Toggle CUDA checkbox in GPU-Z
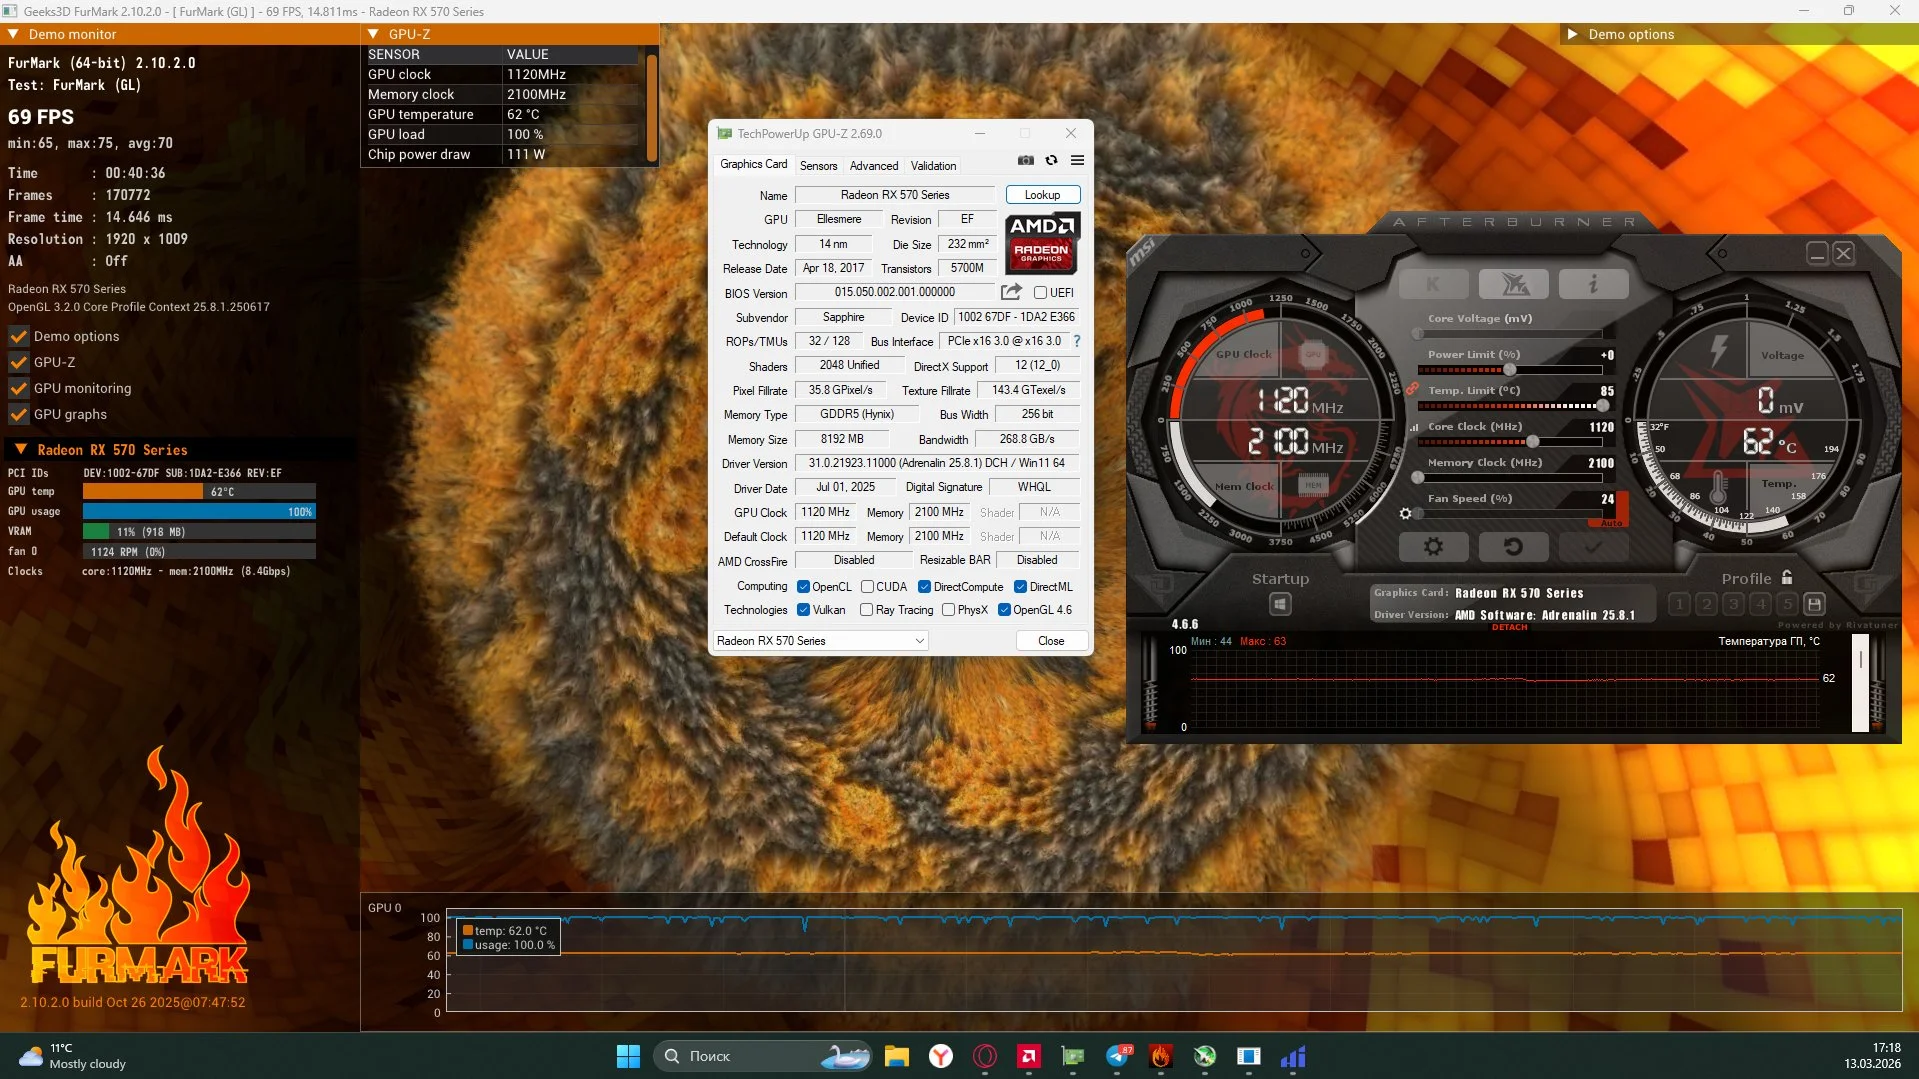This screenshot has width=1919, height=1079. [867, 587]
